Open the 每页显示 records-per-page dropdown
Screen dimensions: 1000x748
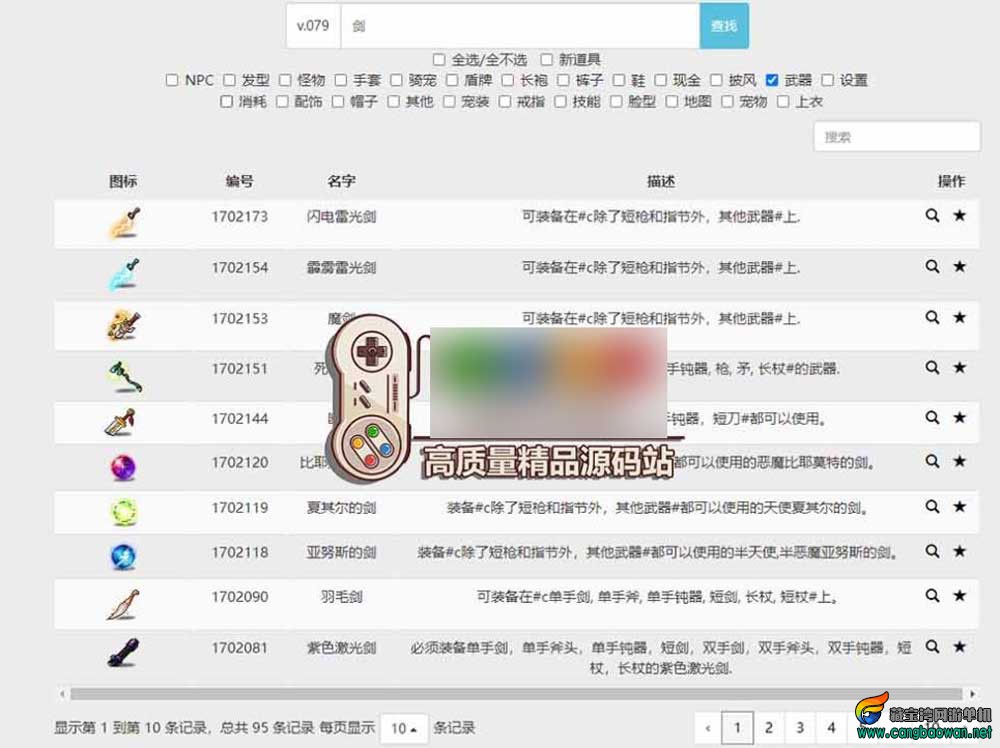[x=405, y=728]
